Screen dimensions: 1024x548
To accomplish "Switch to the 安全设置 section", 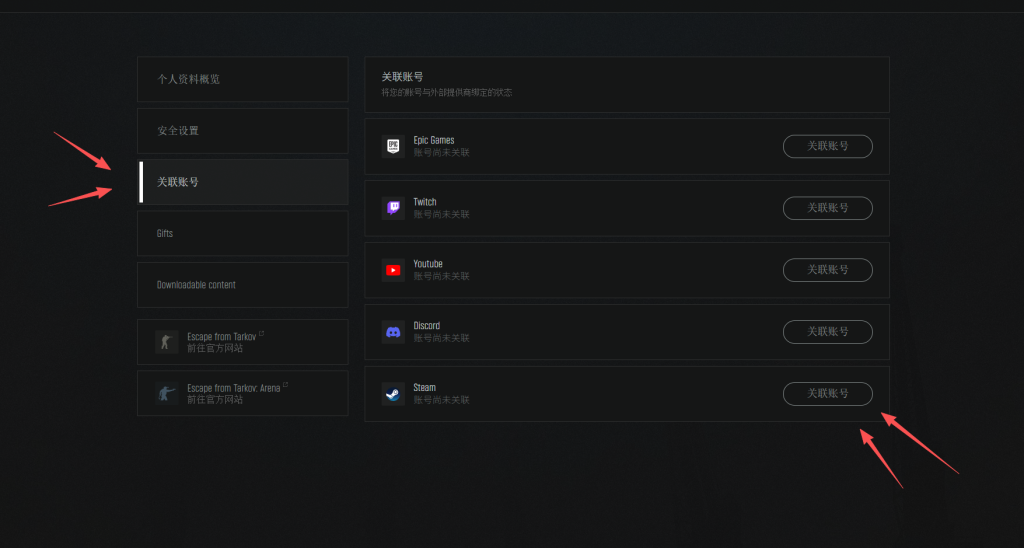I will click(243, 131).
